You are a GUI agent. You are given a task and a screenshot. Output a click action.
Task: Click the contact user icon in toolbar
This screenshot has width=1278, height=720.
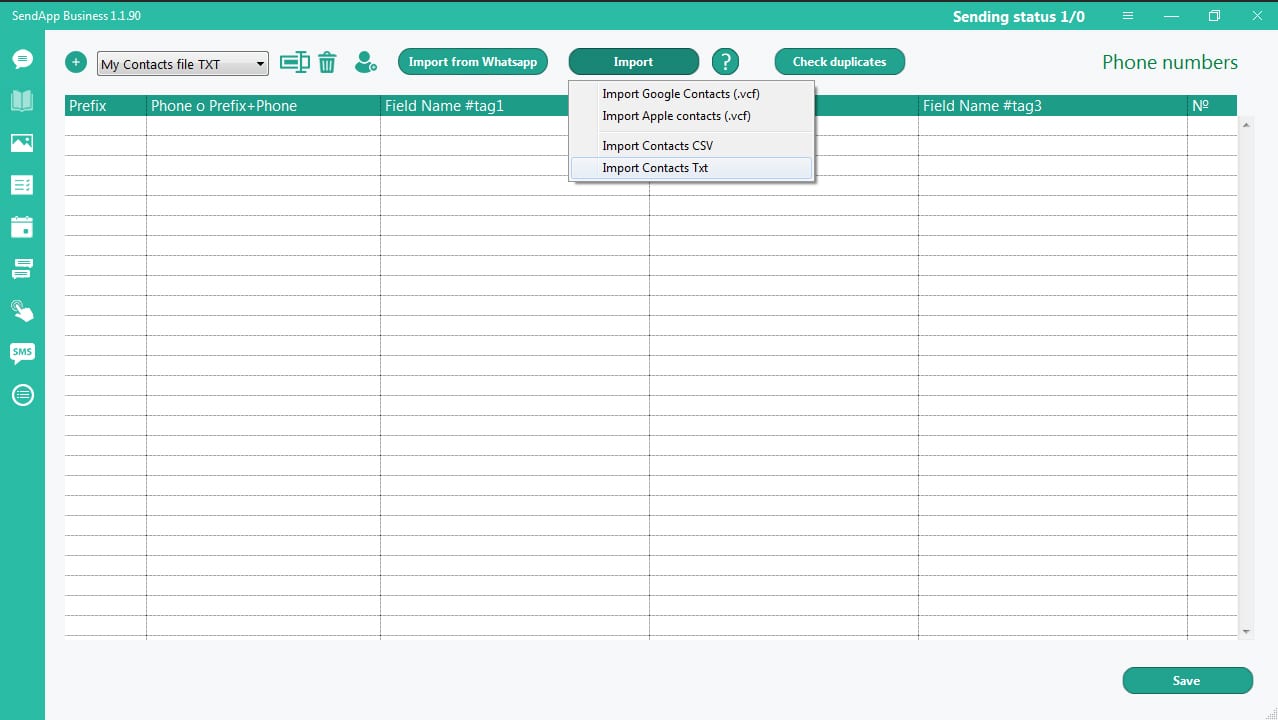365,62
